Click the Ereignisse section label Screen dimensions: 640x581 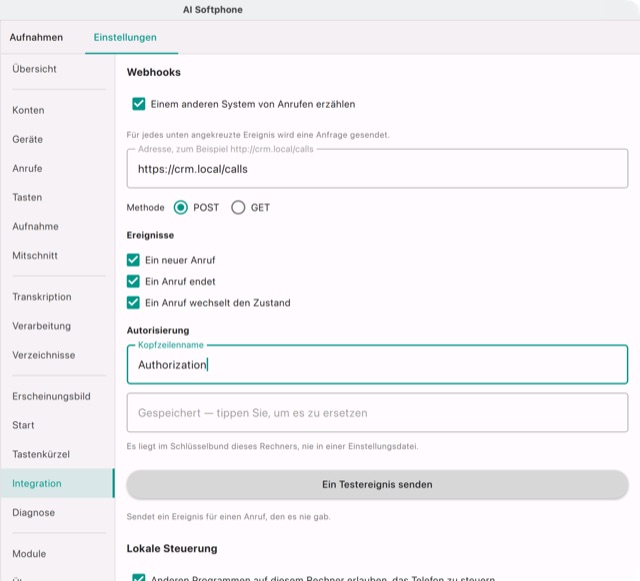tap(150, 235)
